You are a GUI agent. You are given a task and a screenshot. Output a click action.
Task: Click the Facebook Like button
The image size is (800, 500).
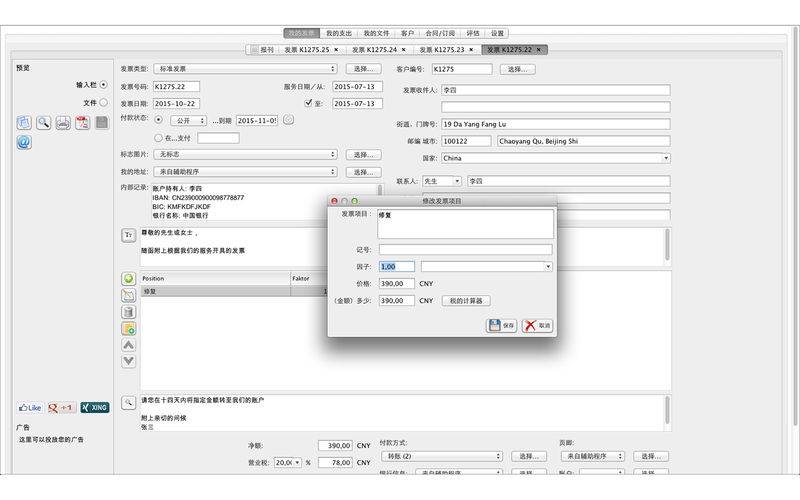tap(30, 408)
